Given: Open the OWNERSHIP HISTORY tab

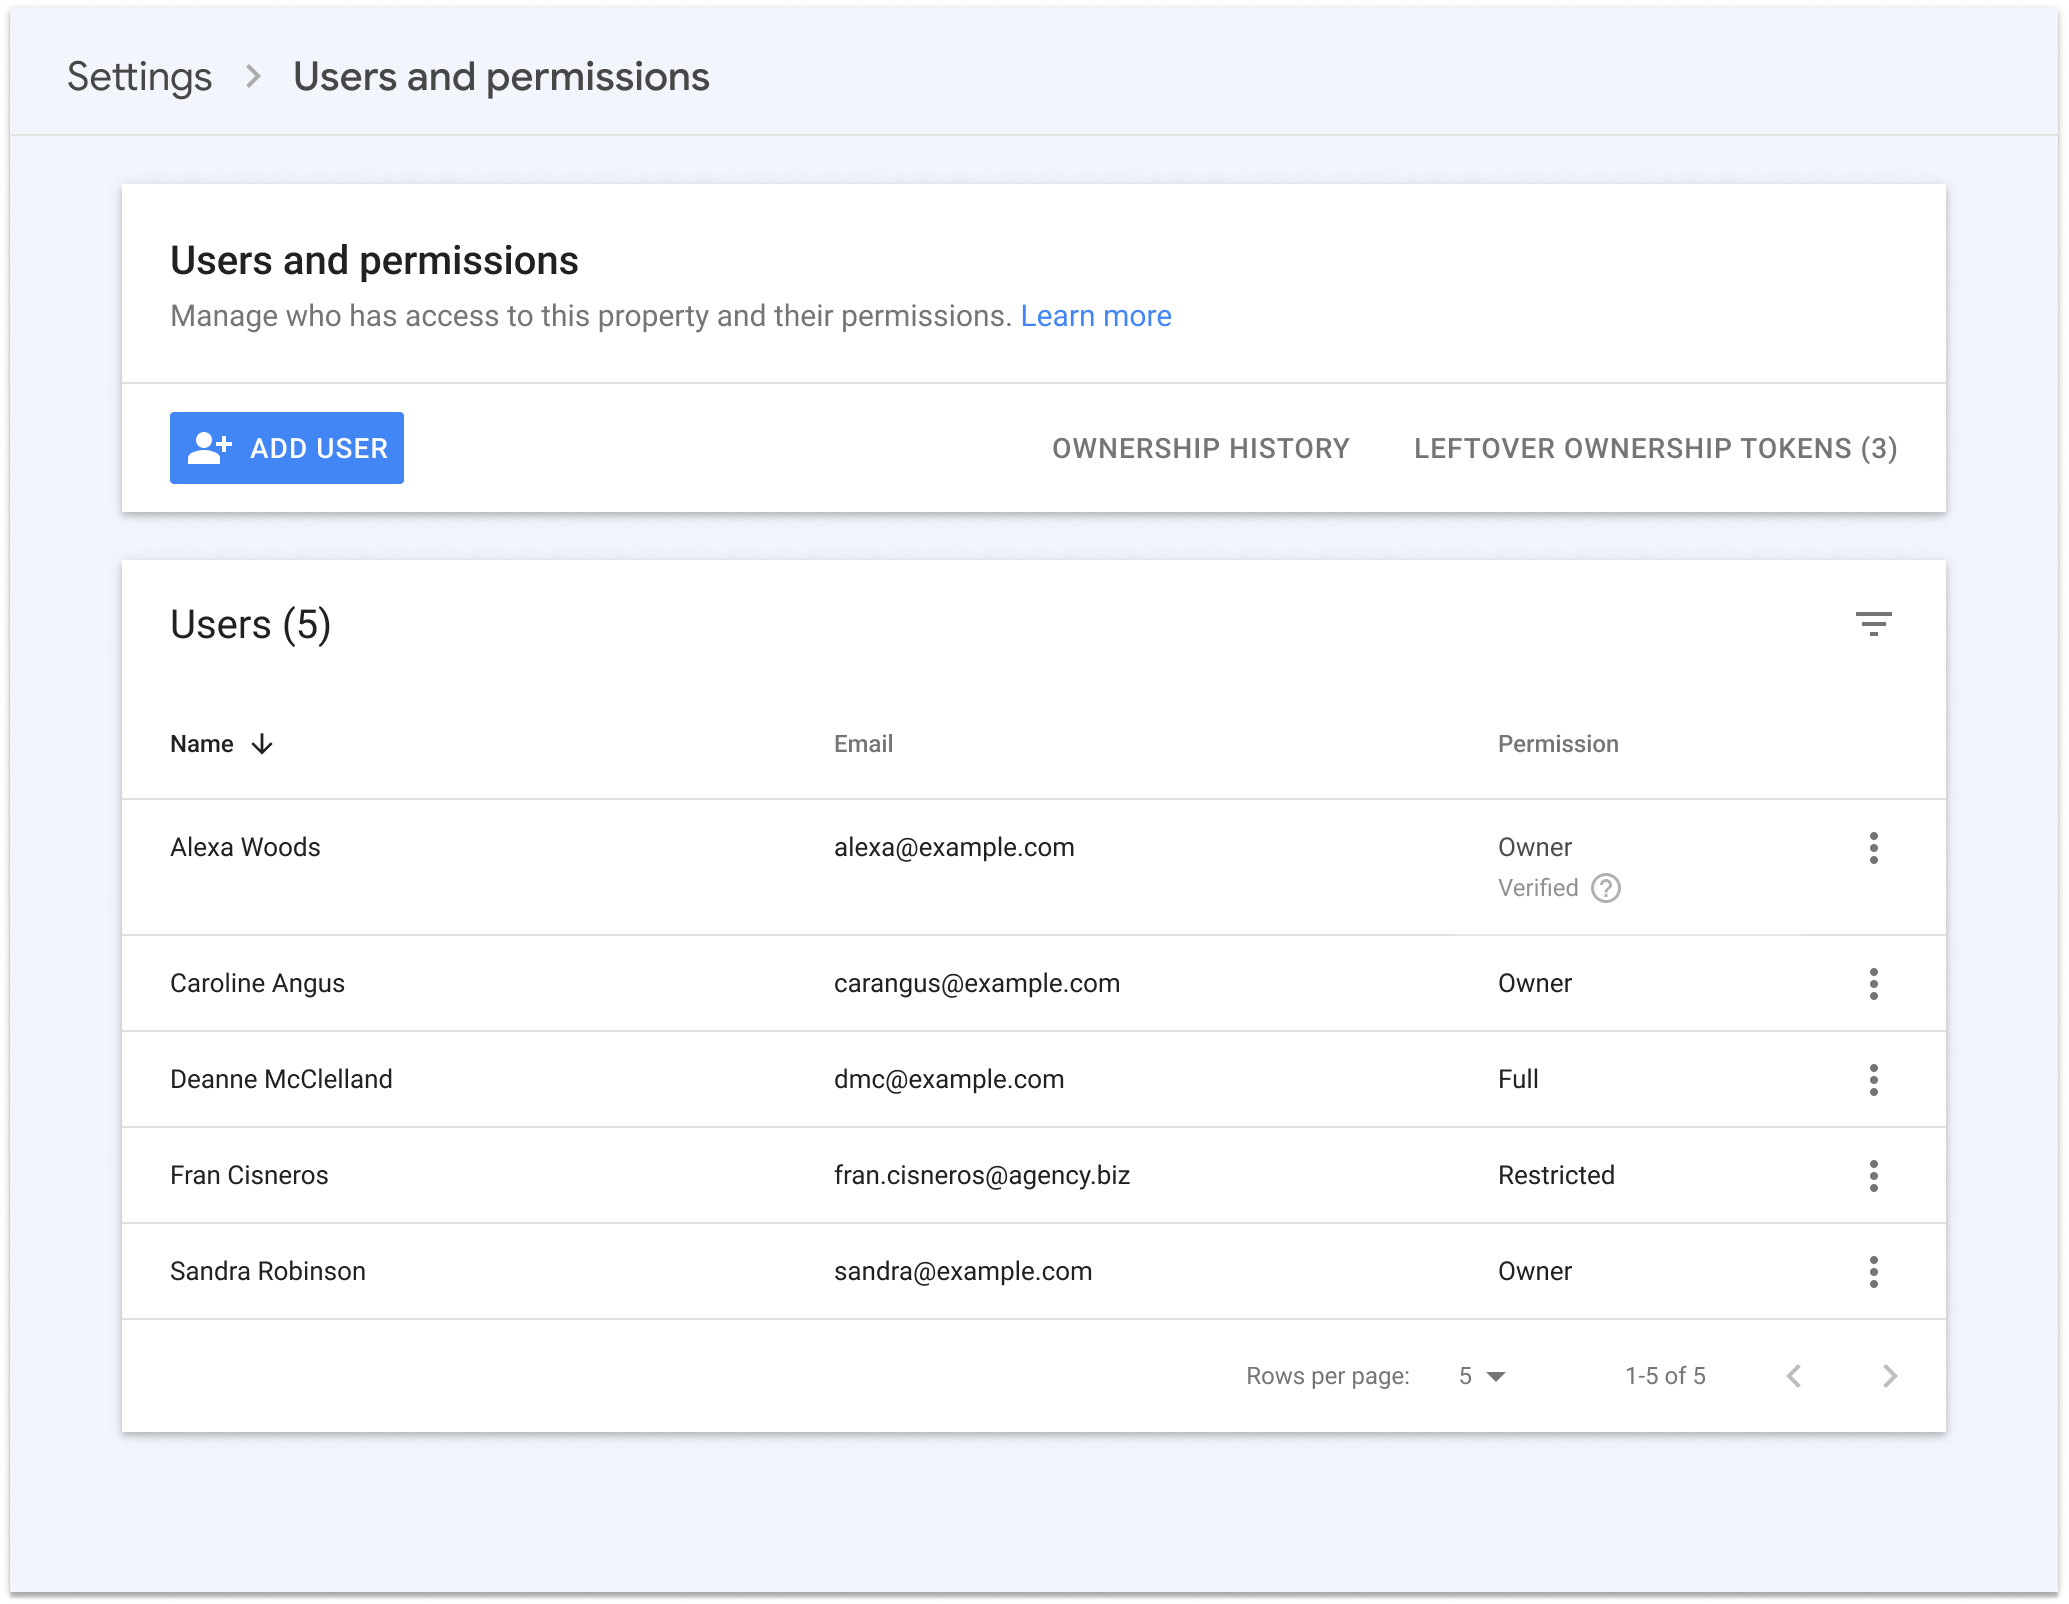Looking at the screenshot, I should 1202,448.
